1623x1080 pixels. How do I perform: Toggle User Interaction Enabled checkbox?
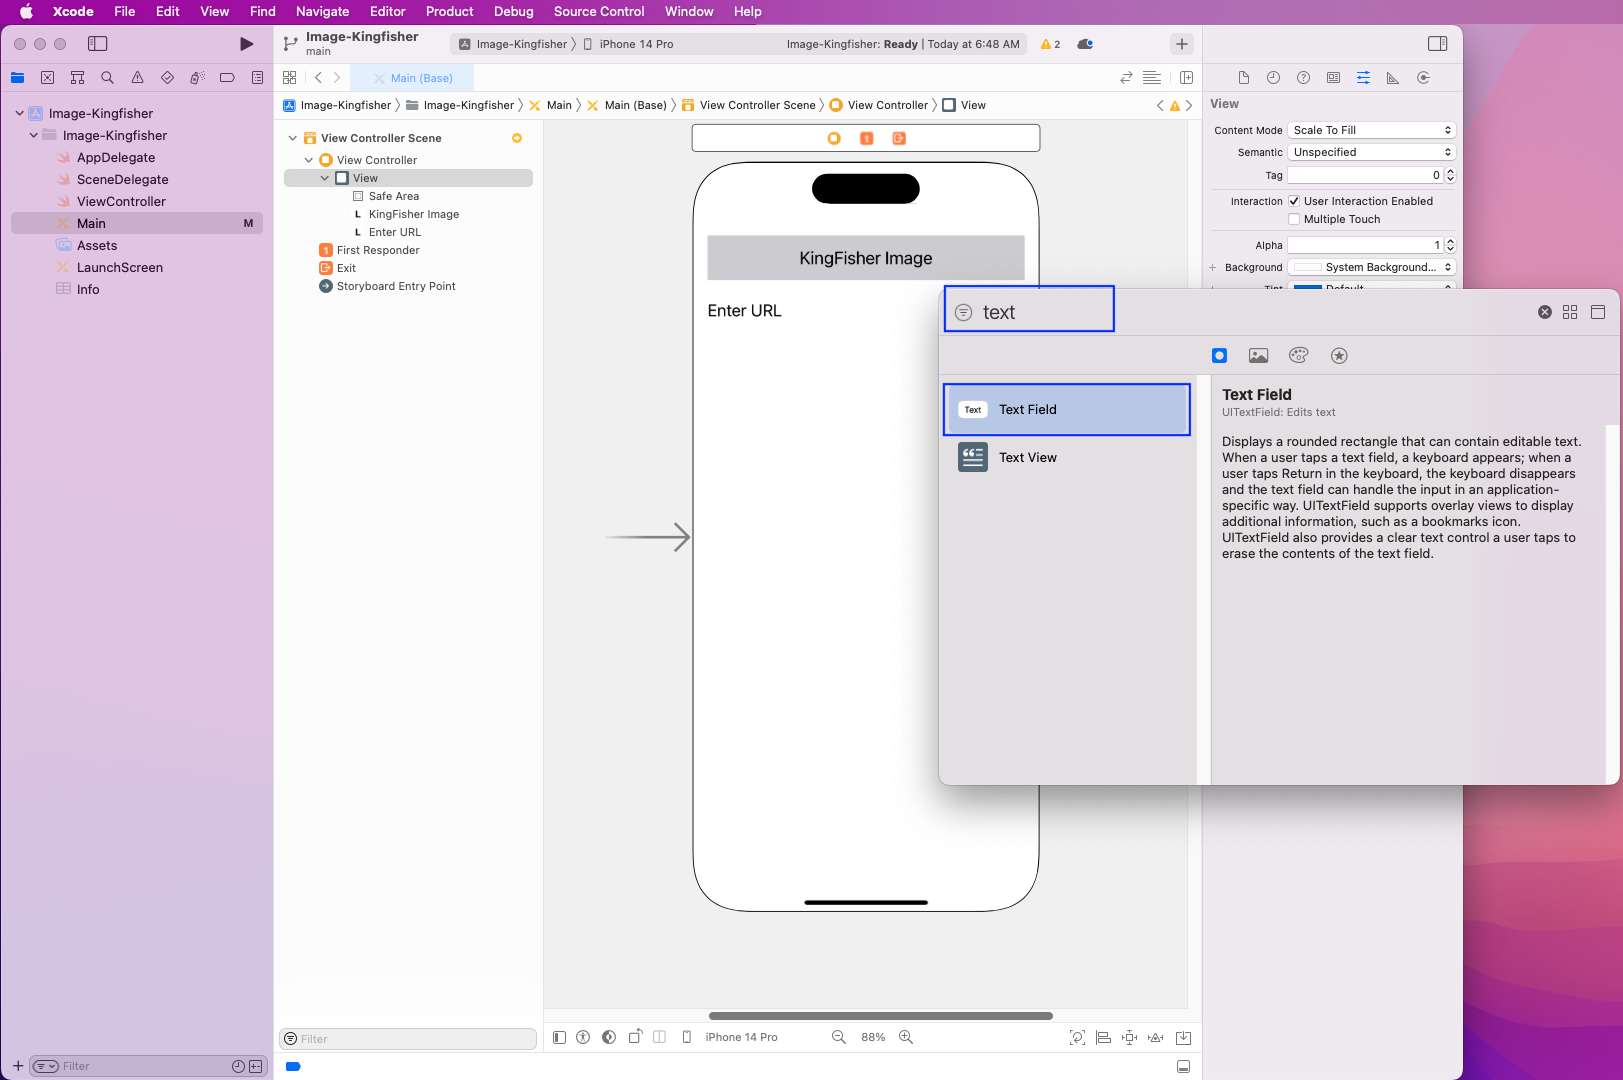(x=1294, y=201)
